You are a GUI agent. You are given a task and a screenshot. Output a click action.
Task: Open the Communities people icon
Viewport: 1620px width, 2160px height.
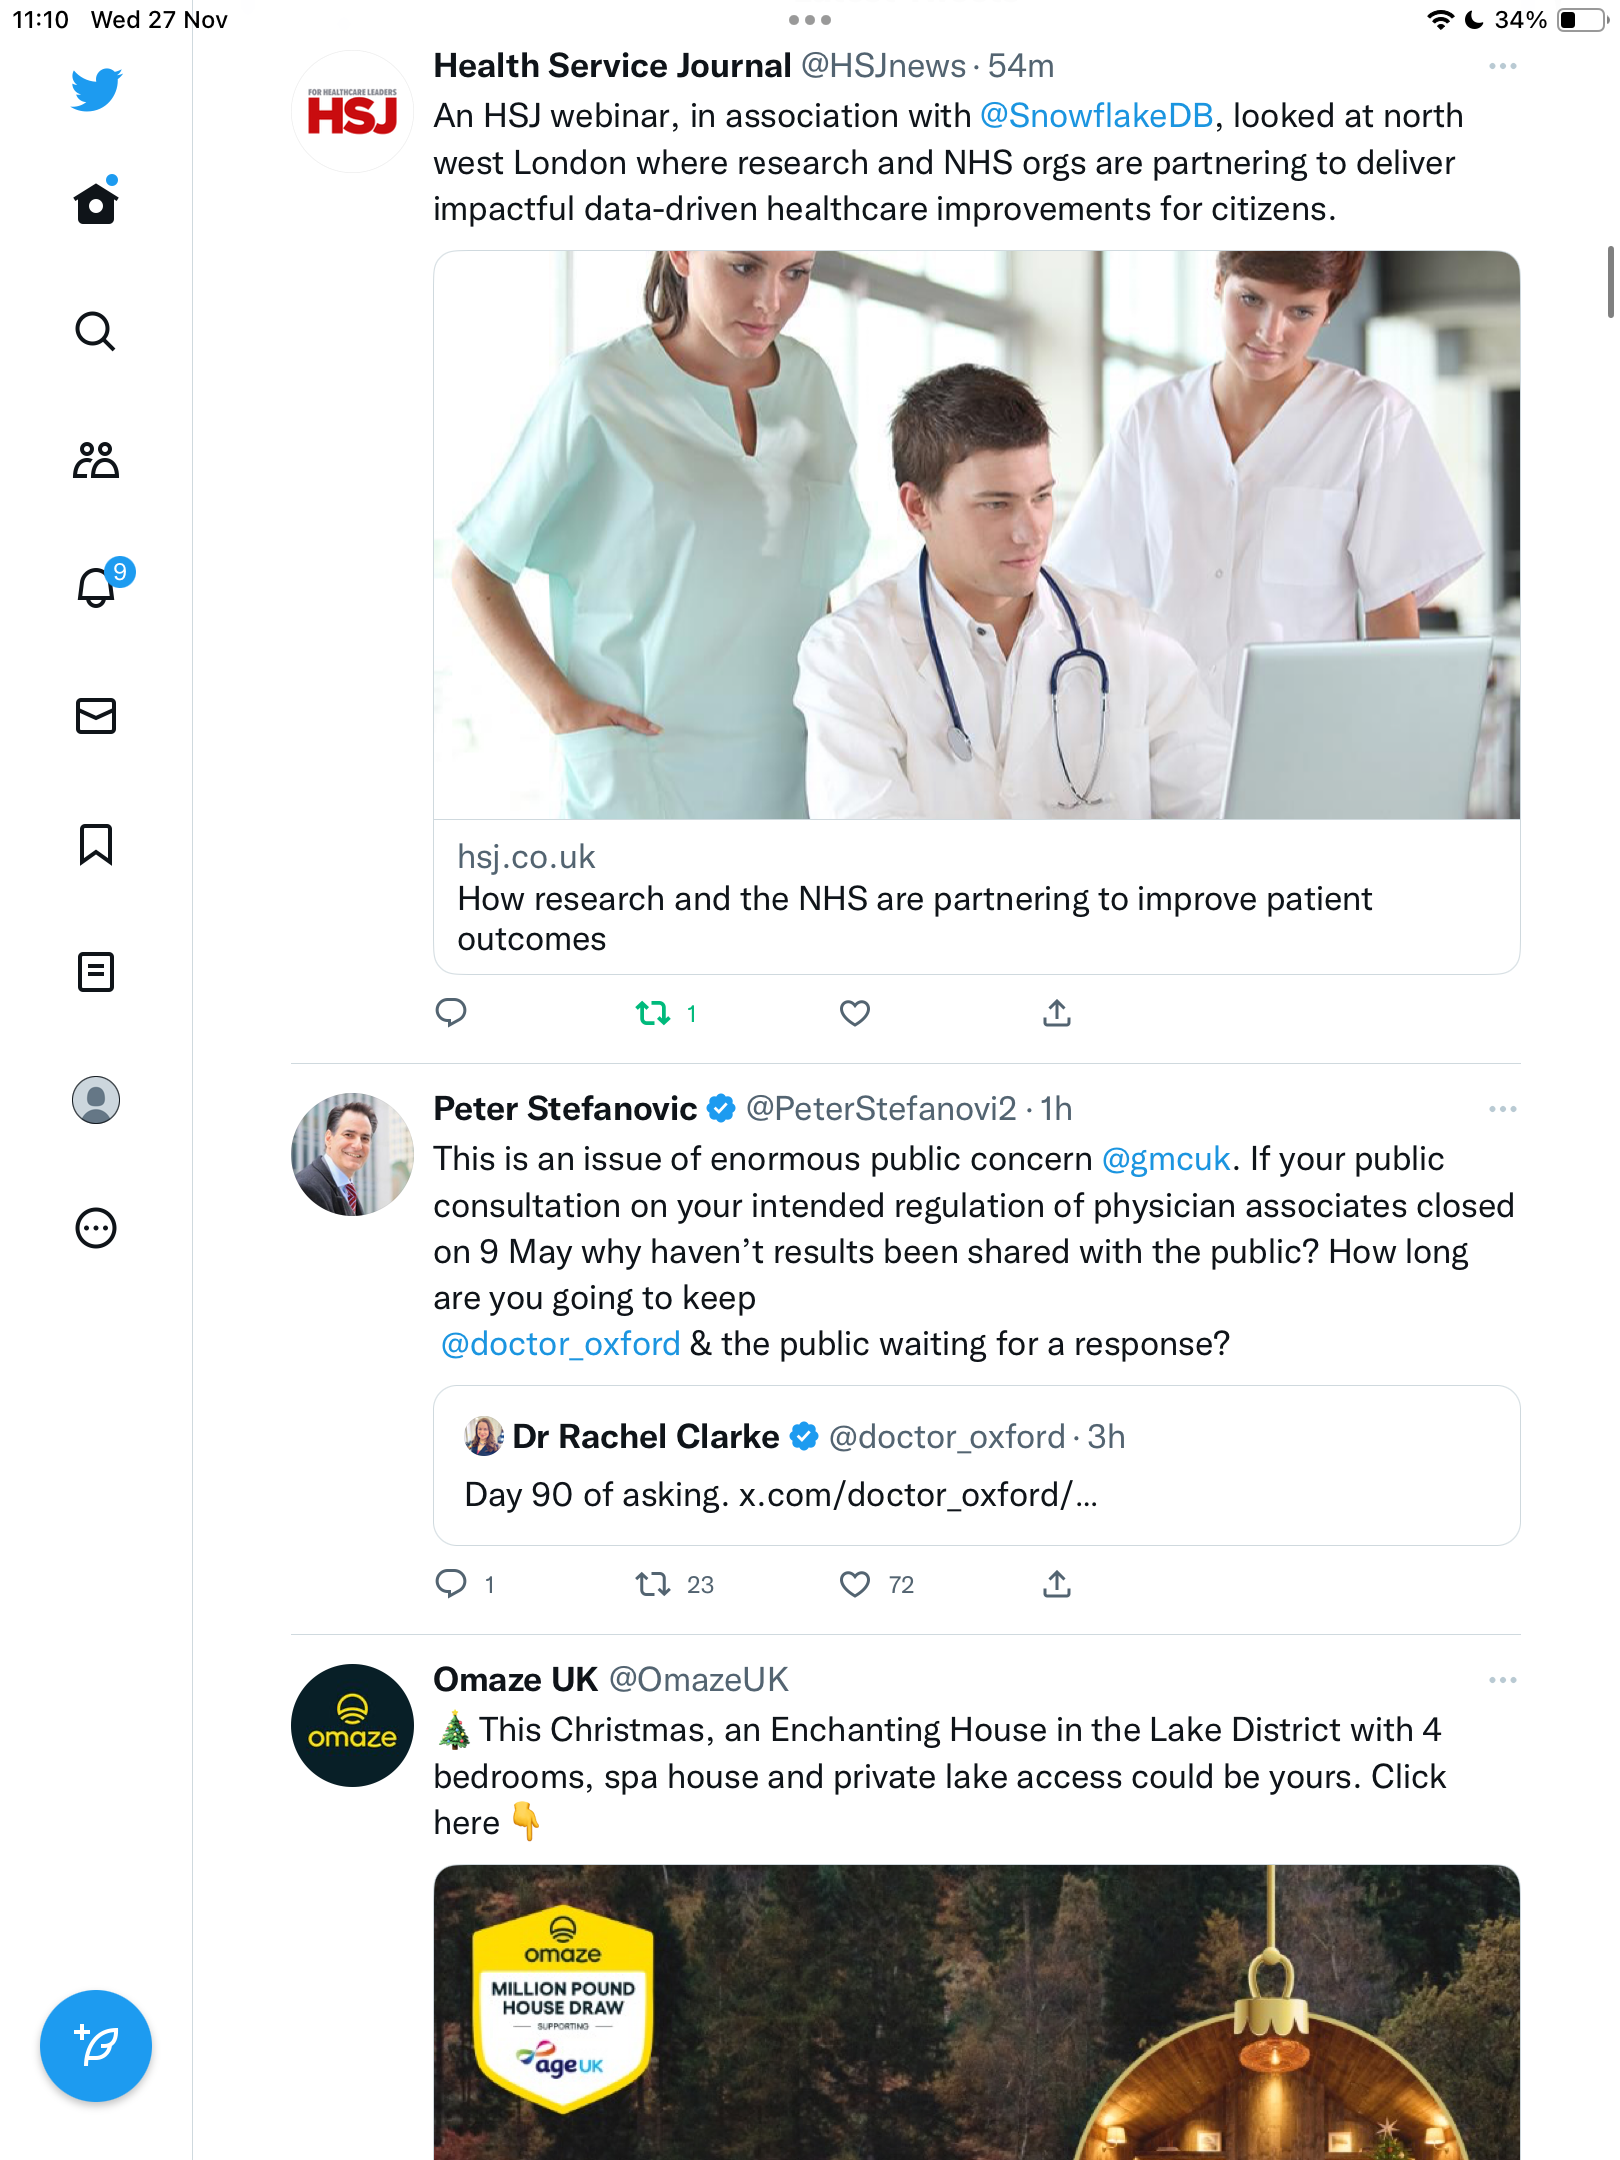point(96,460)
